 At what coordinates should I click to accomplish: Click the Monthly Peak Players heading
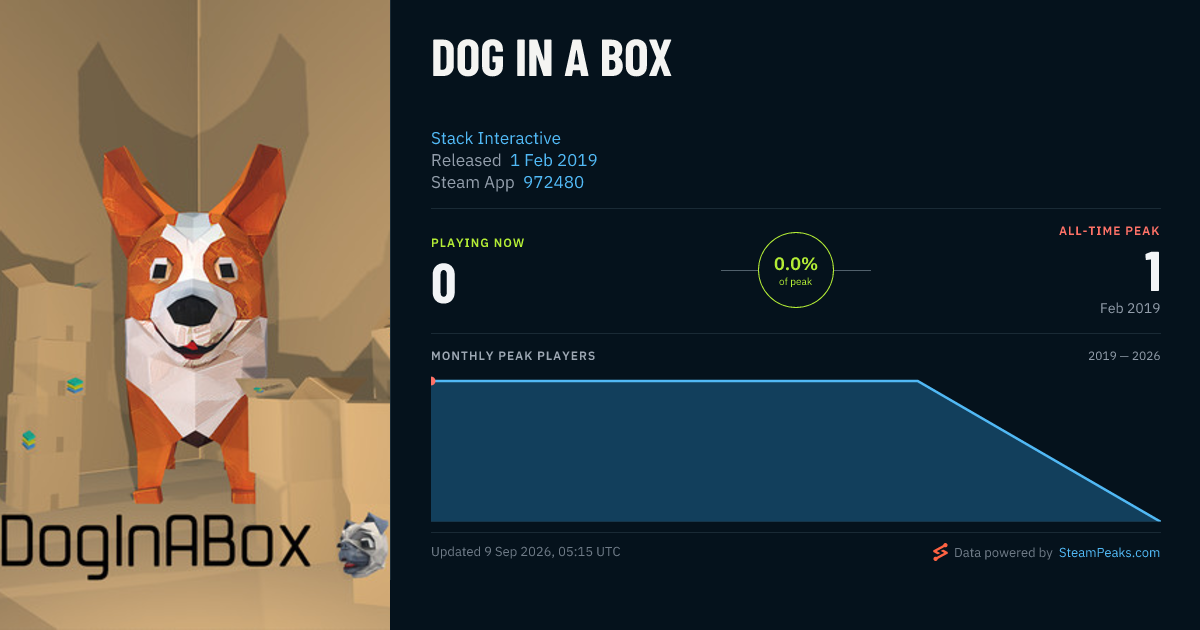pyautogui.click(x=513, y=356)
